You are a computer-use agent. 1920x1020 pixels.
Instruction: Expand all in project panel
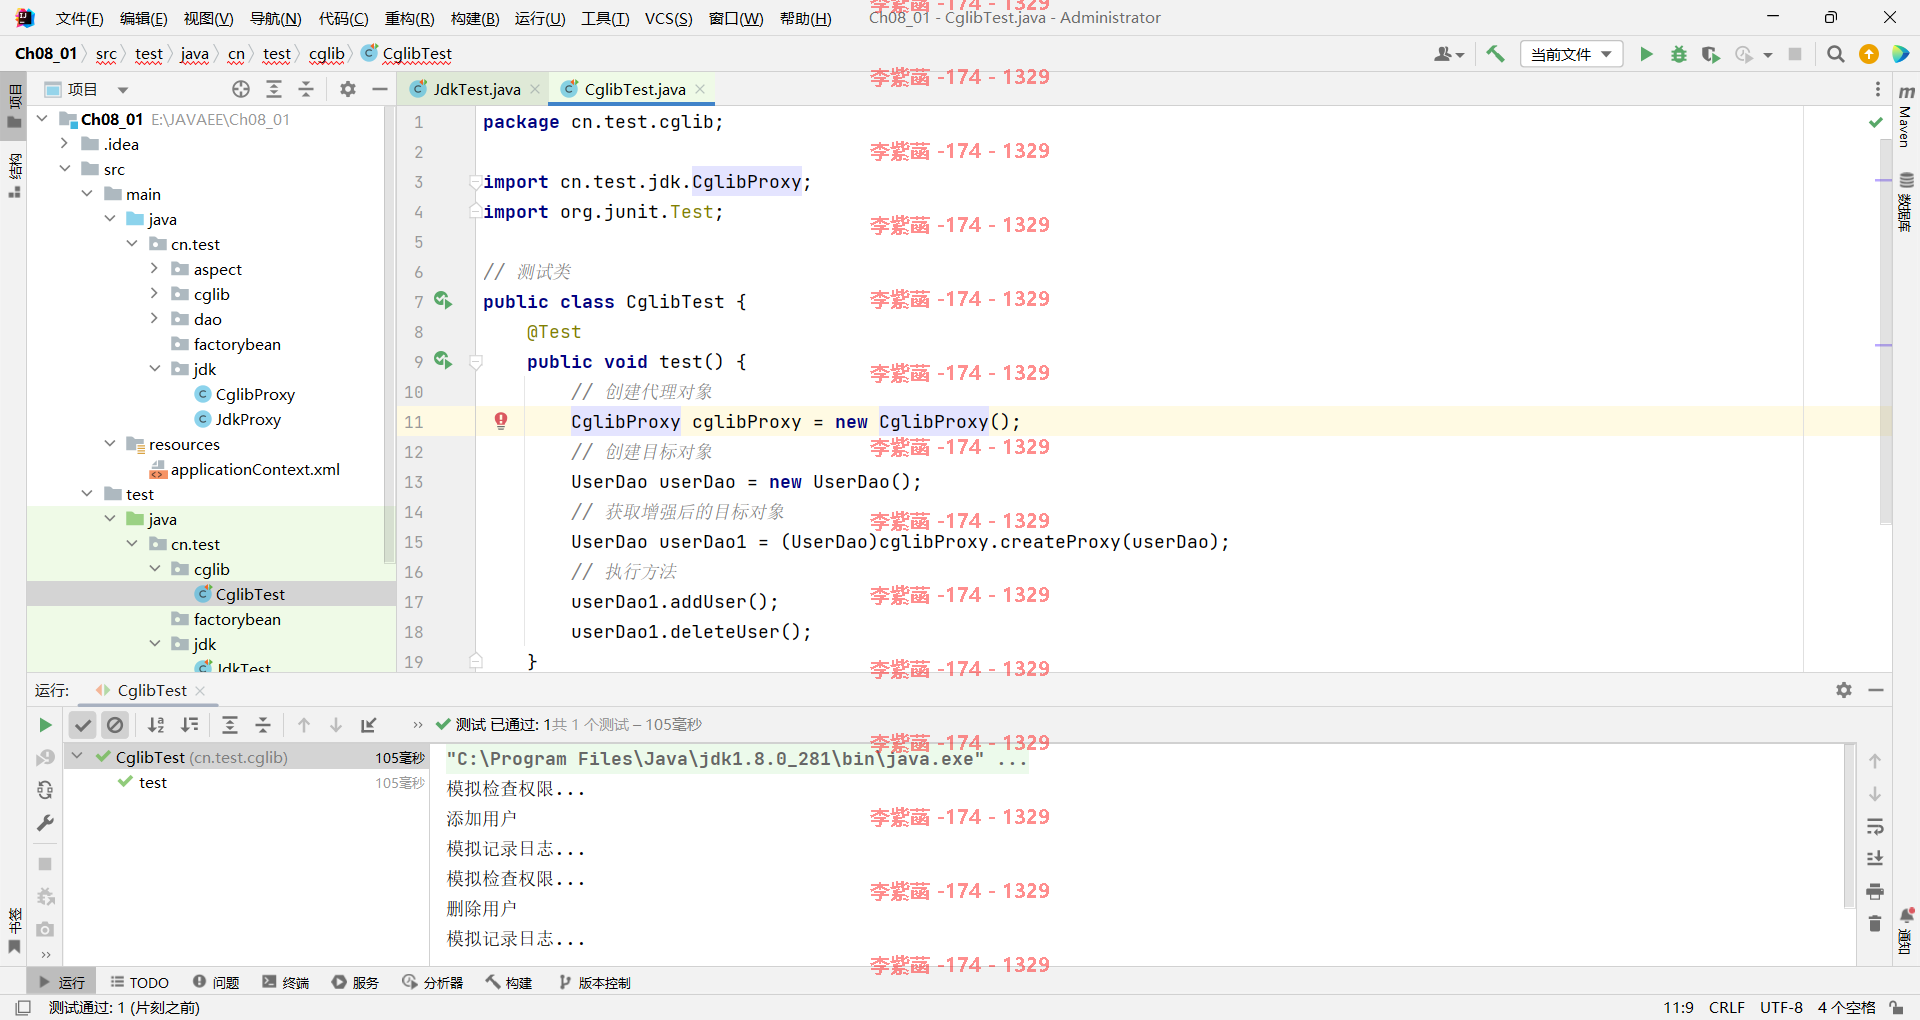274,89
